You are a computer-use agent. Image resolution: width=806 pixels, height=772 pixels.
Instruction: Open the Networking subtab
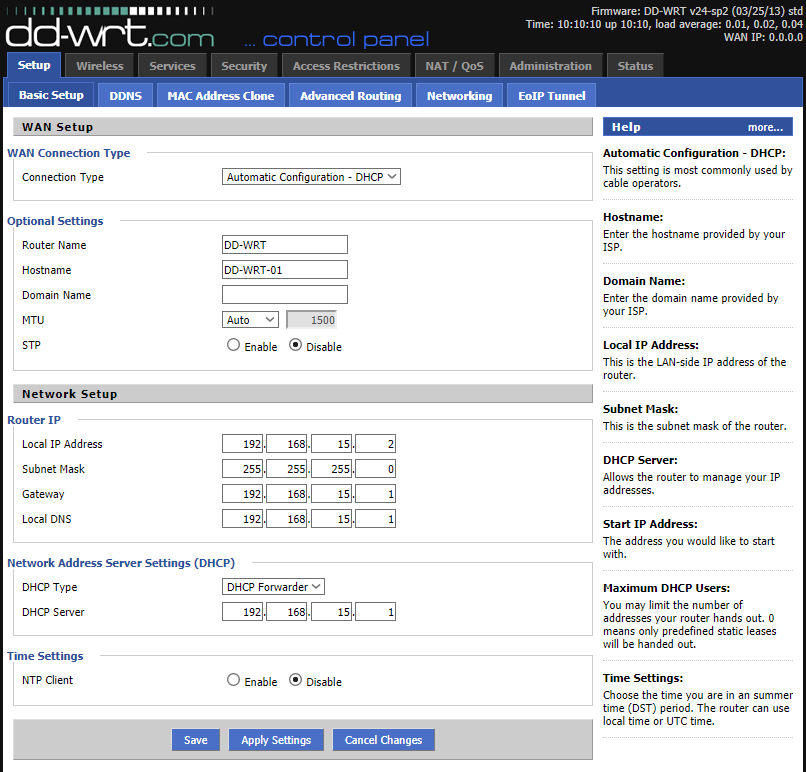pyautogui.click(x=460, y=96)
